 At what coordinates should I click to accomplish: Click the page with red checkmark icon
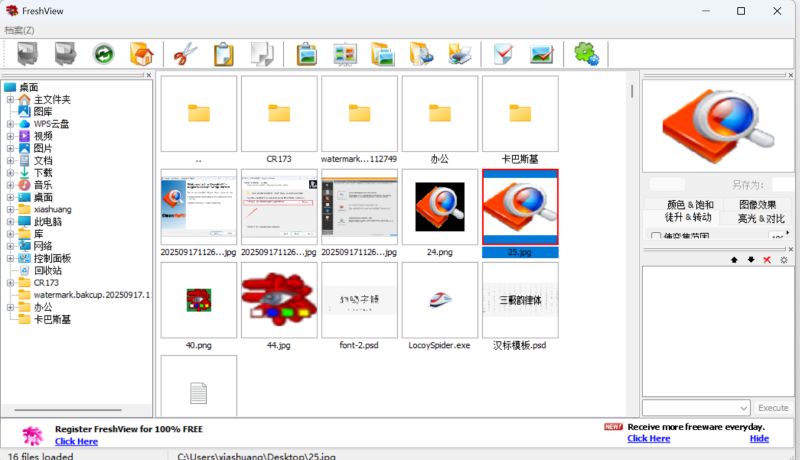click(x=503, y=54)
